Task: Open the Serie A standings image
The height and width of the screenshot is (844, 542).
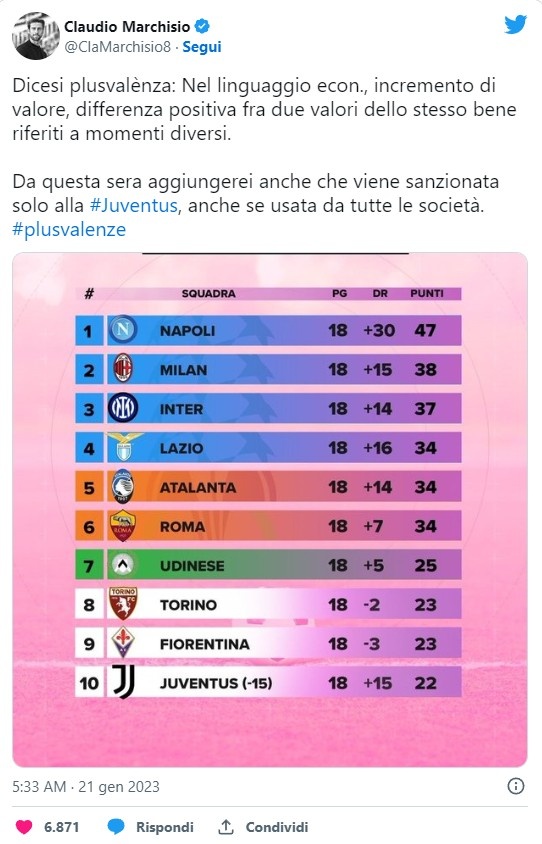Action: (x=270, y=509)
